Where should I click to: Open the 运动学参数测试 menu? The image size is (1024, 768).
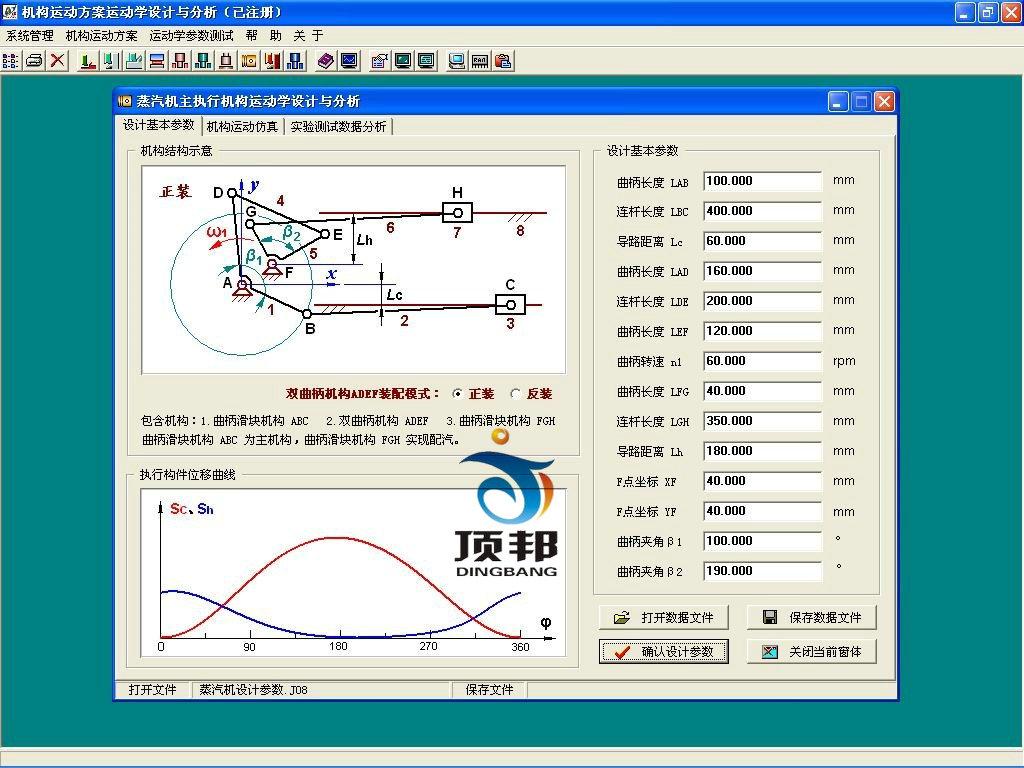(x=191, y=35)
